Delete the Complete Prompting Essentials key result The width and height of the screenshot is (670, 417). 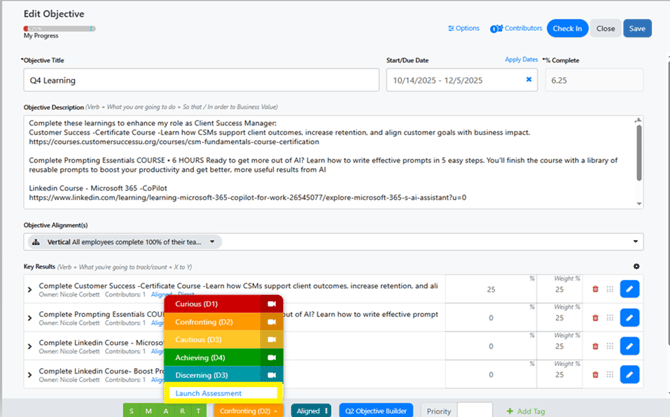click(596, 319)
